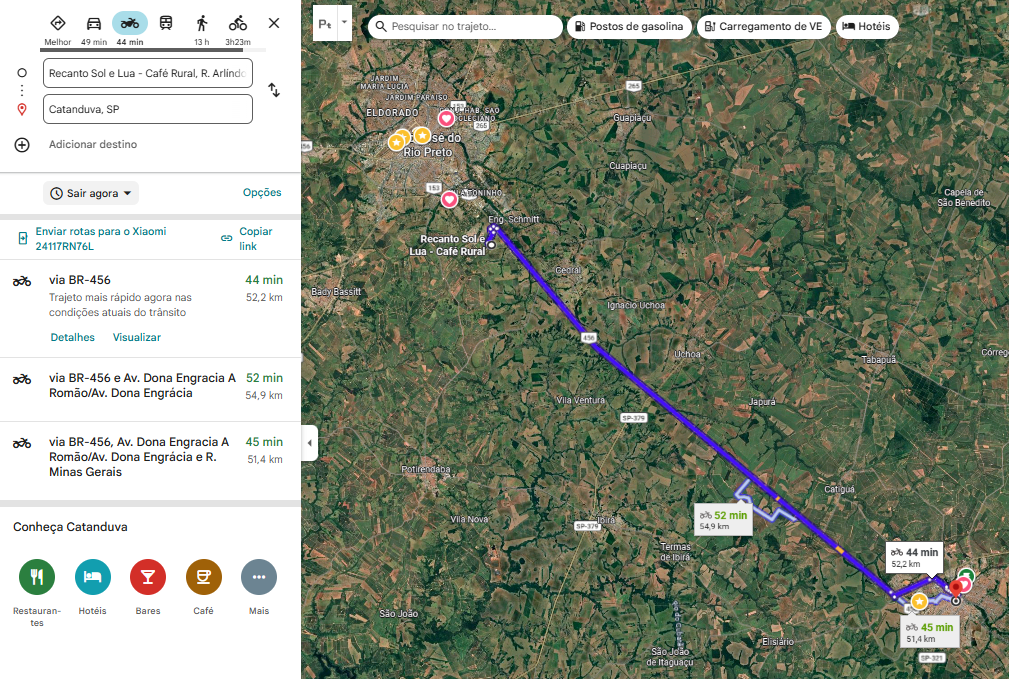The width and height of the screenshot is (1009, 679).
Task: Choose the walking travel mode
Action: [202, 24]
